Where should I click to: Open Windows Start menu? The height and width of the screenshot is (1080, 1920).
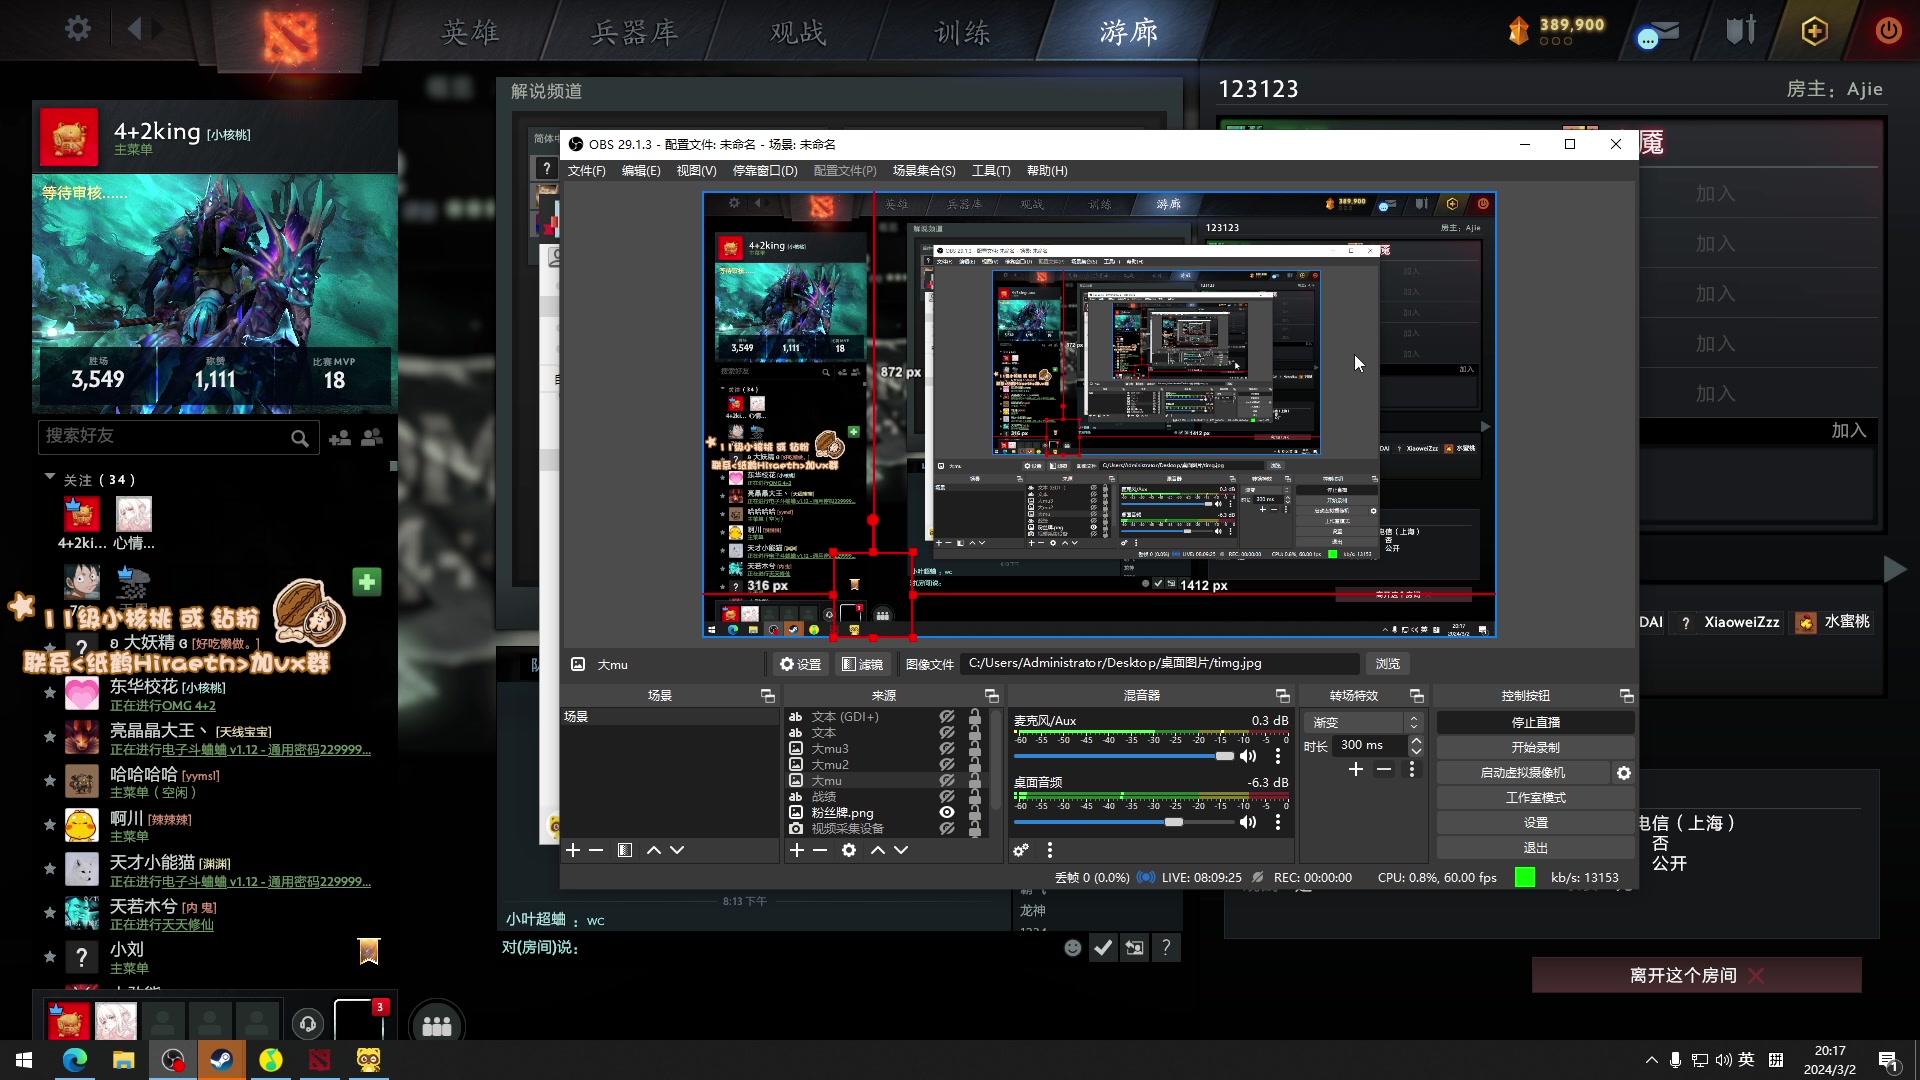[24, 1060]
